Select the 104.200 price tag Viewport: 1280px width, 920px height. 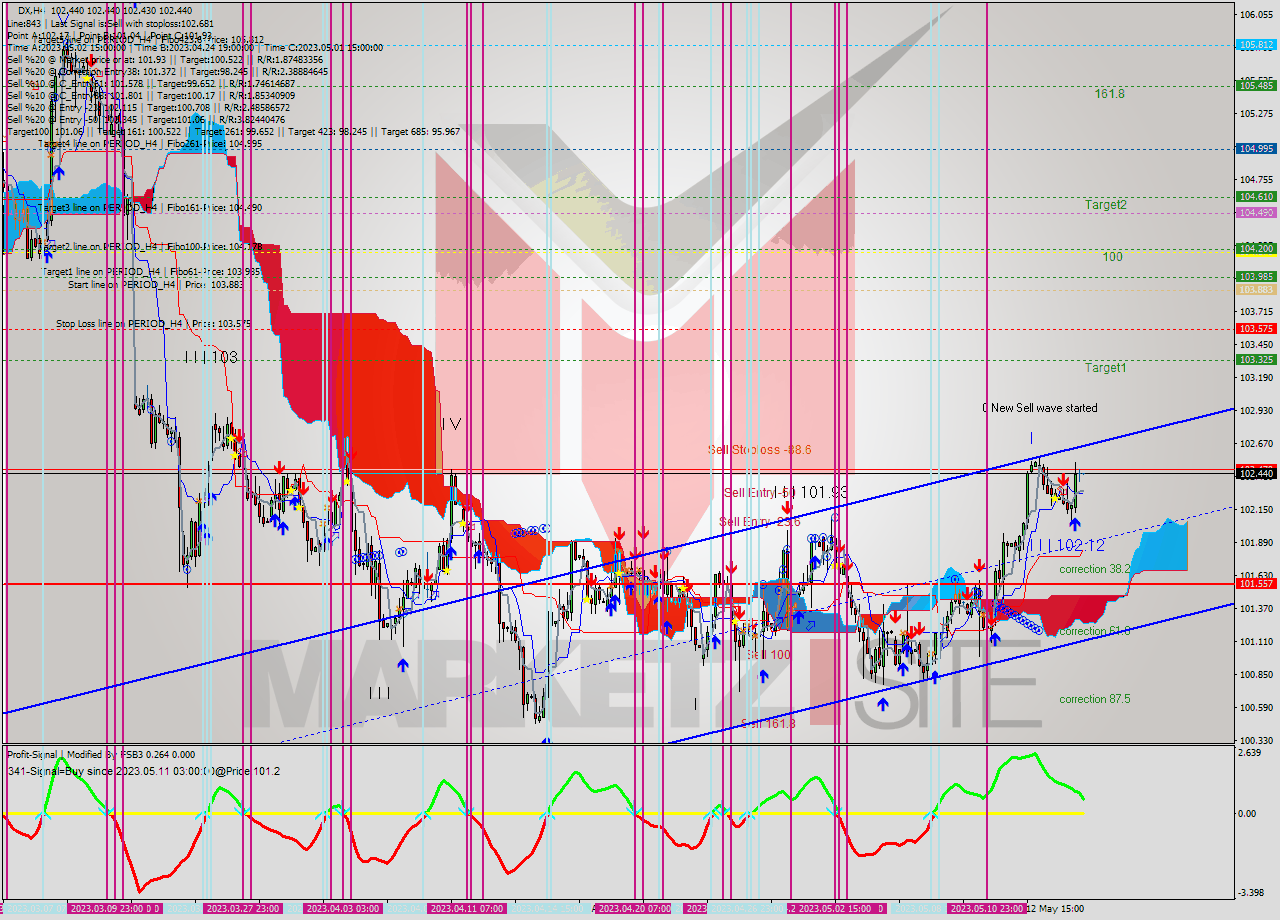click(1256, 248)
